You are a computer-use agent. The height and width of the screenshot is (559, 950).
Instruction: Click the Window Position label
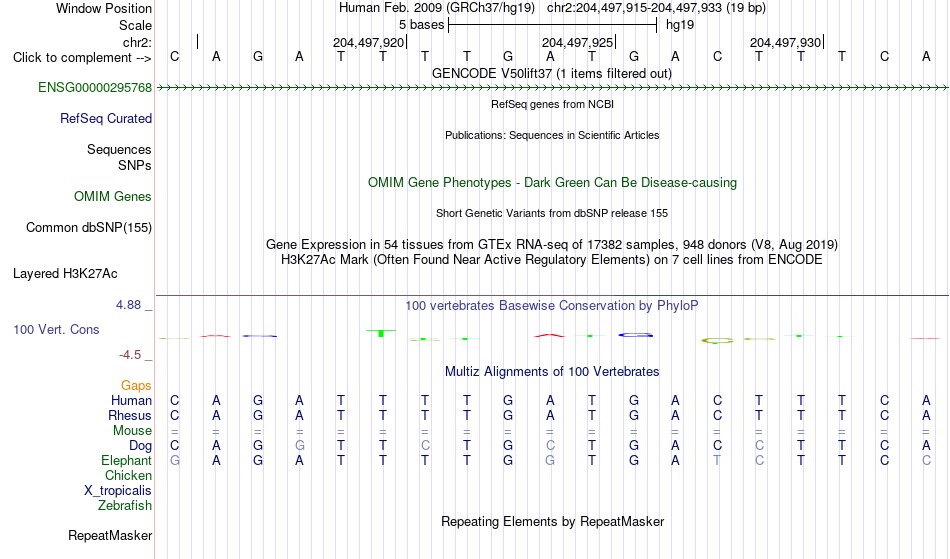(104, 8)
